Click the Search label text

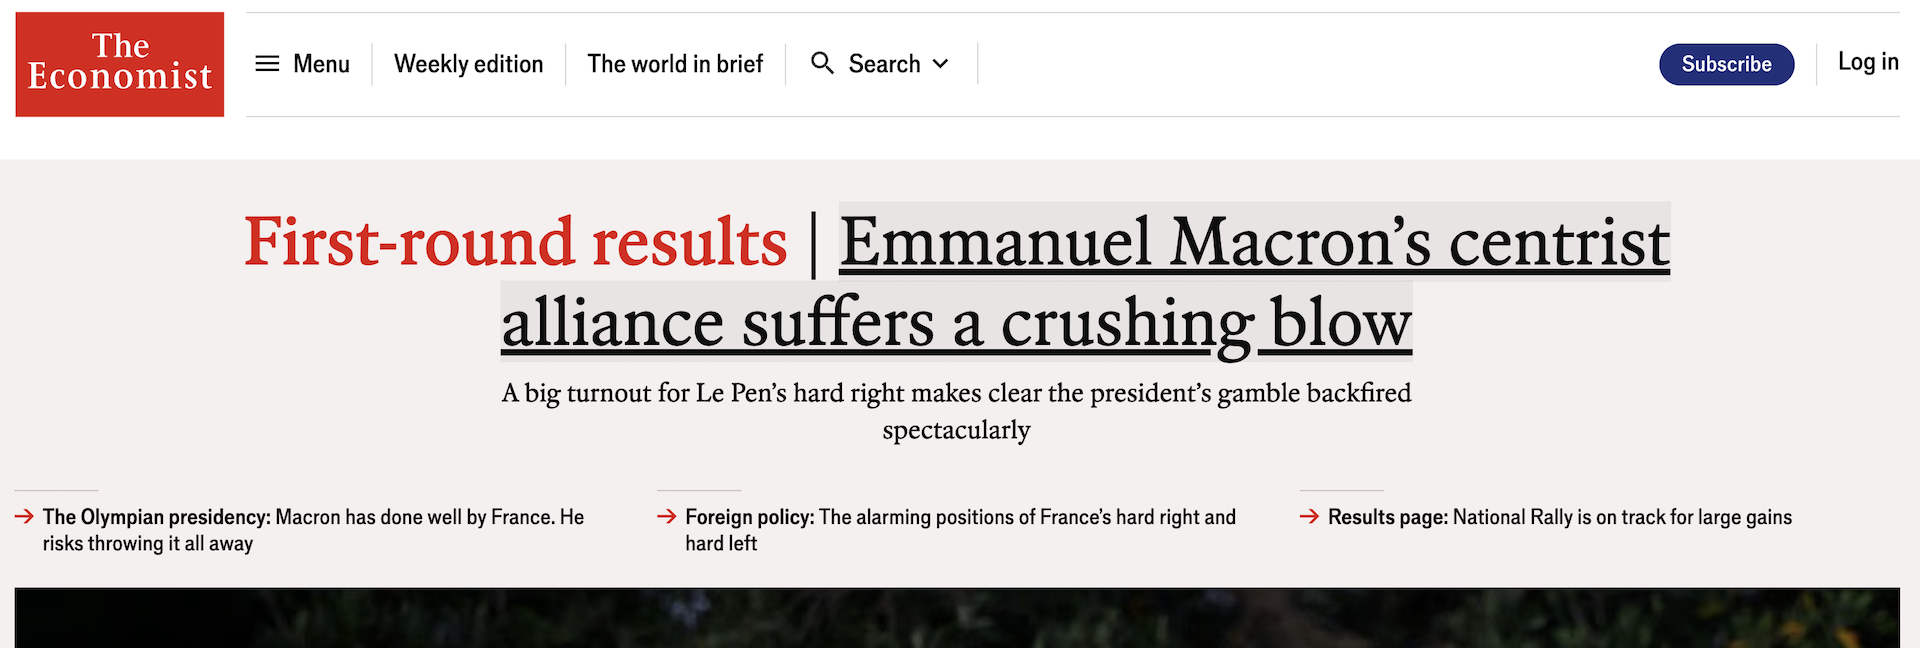884,64
